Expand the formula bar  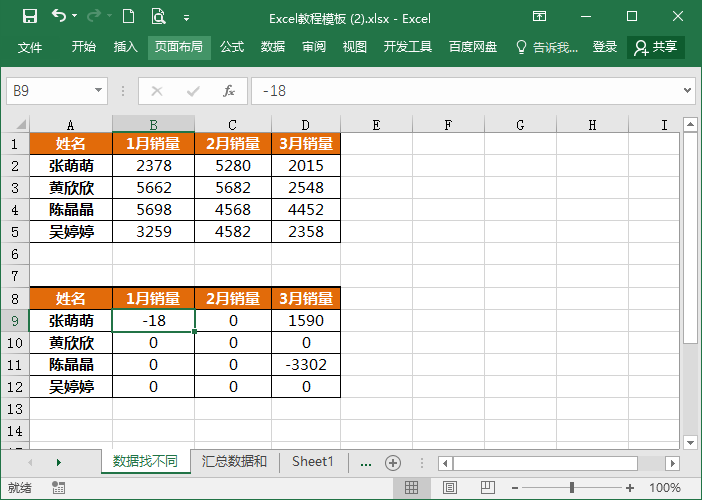(687, 91)
